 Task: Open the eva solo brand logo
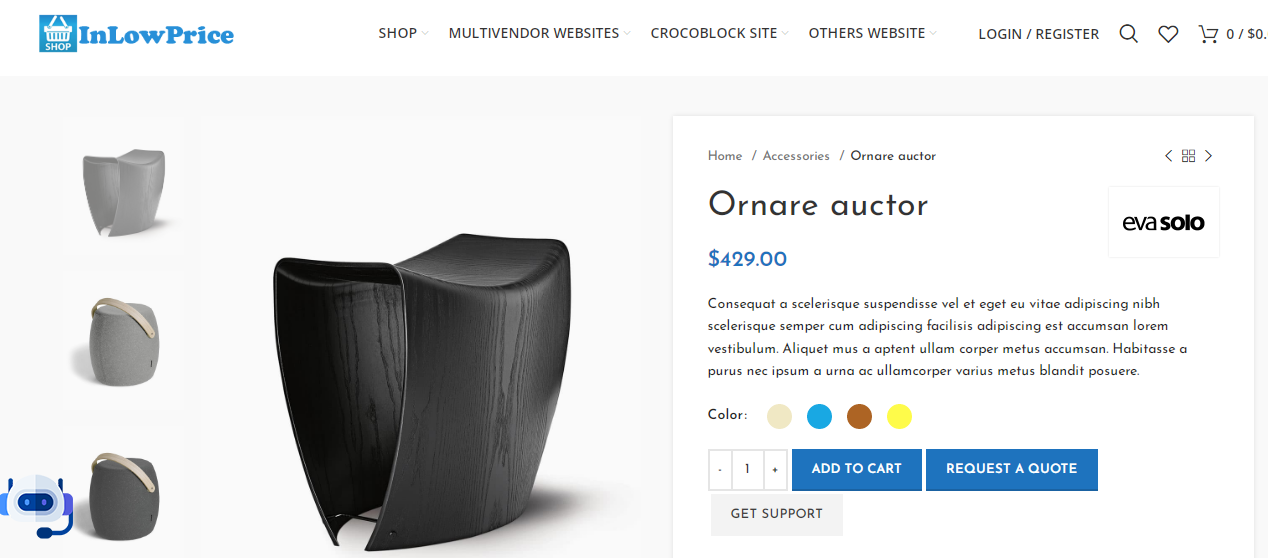click(1163, 222)
